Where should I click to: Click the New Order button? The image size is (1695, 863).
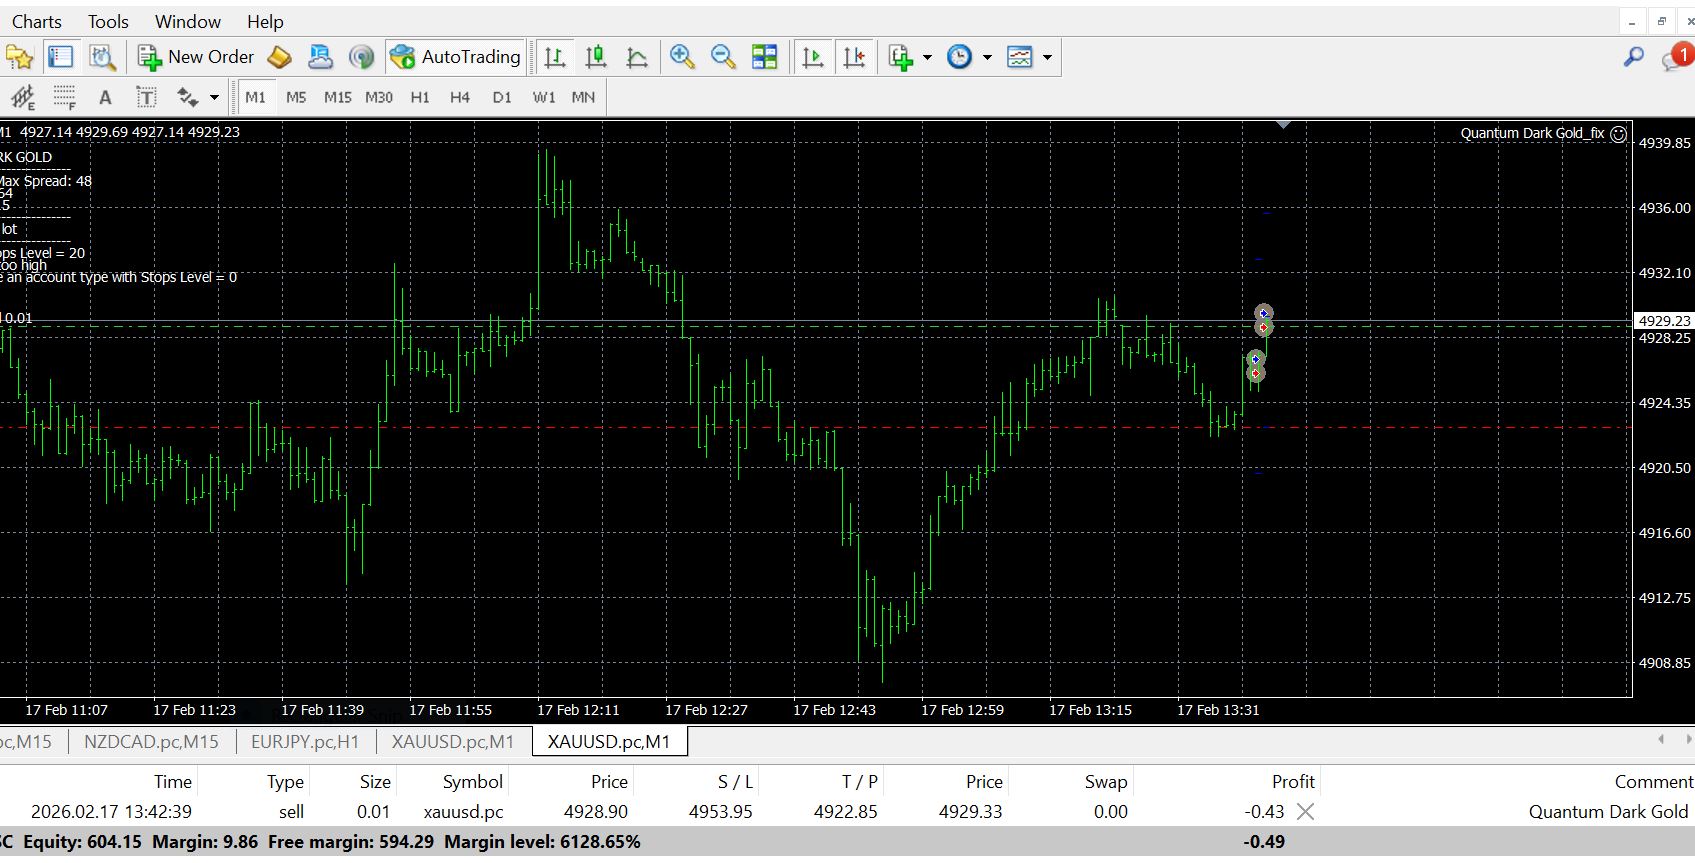click(196, 57)
